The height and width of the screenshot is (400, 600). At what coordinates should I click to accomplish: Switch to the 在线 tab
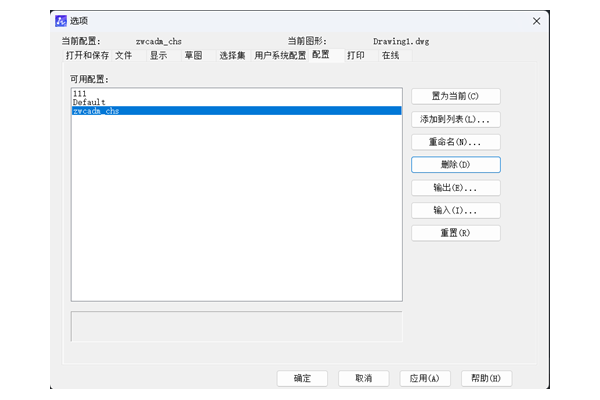[x=395, y=56]
